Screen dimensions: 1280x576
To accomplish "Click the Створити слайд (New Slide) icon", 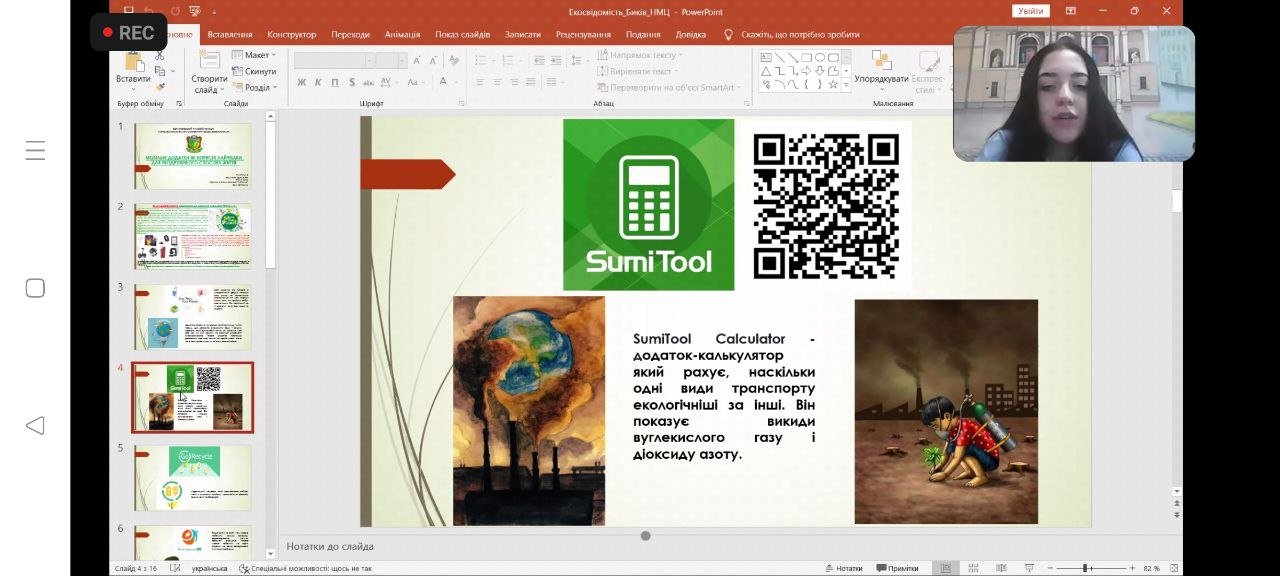I will click(209, 61).
